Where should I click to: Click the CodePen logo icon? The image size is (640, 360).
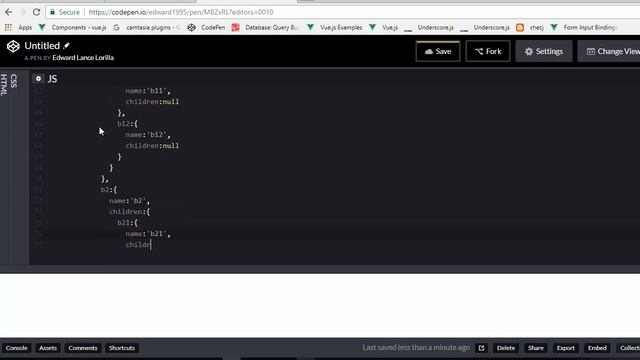pyautogui.click(x=13, y=46)
